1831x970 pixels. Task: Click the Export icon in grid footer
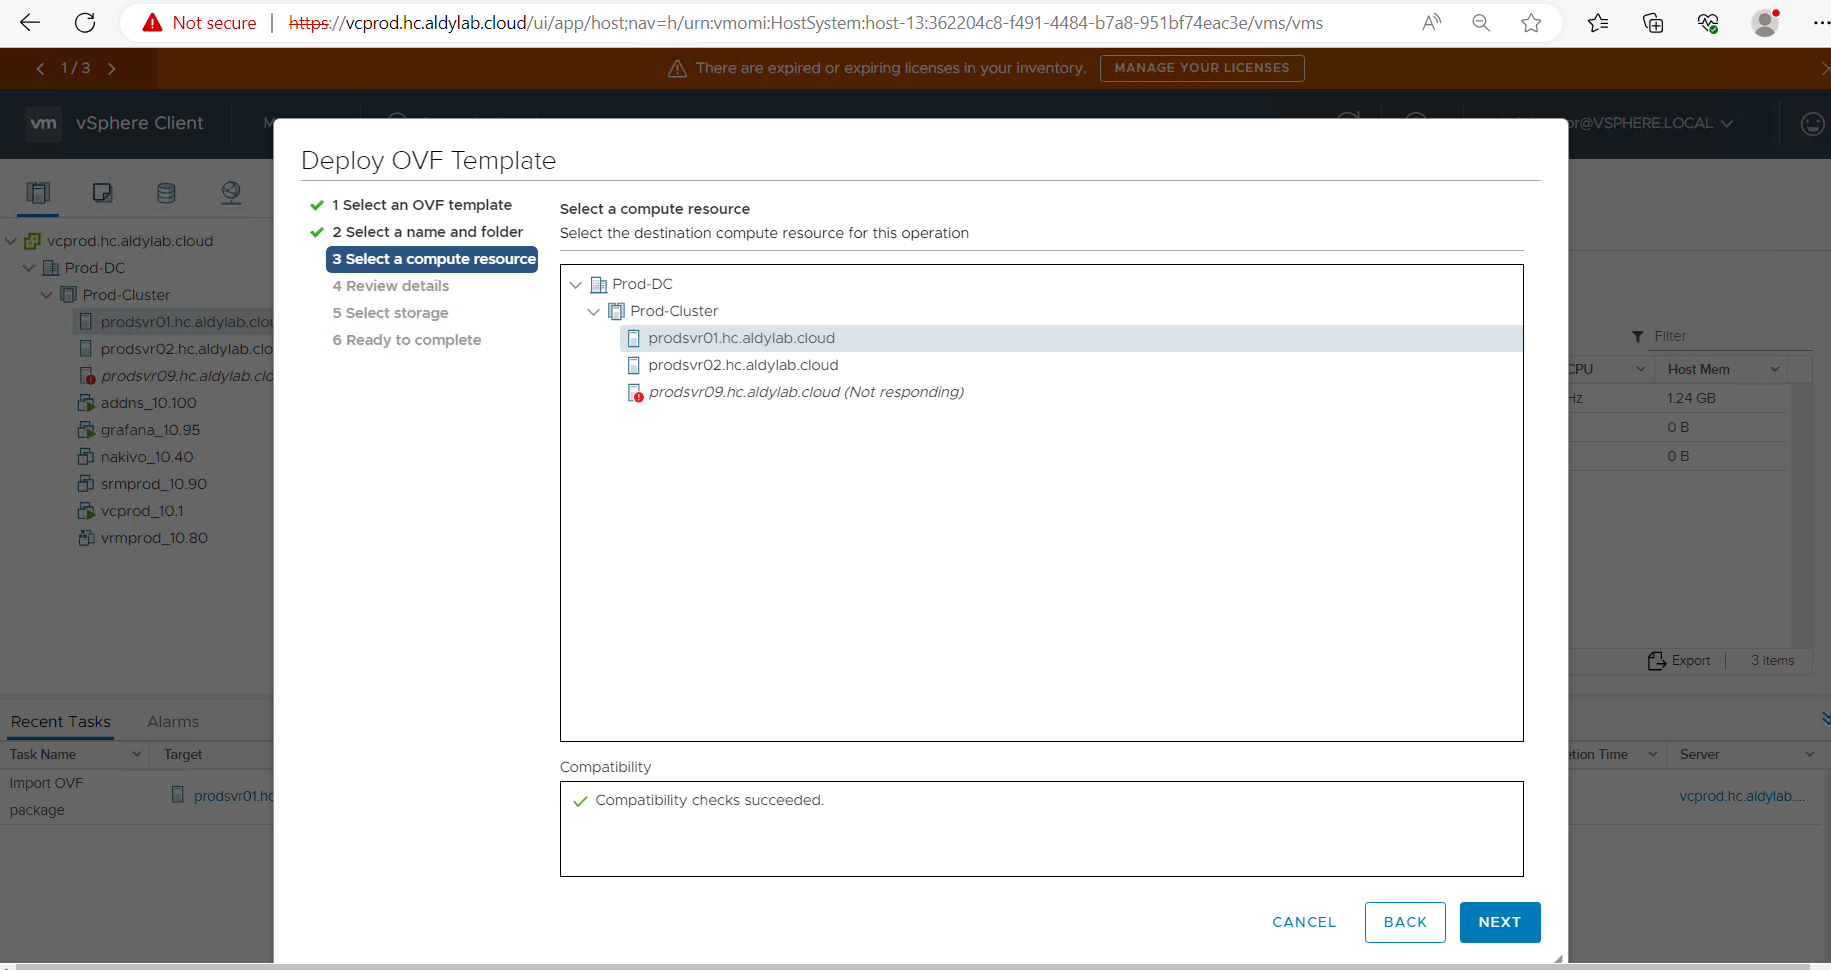pos(1679,661)
